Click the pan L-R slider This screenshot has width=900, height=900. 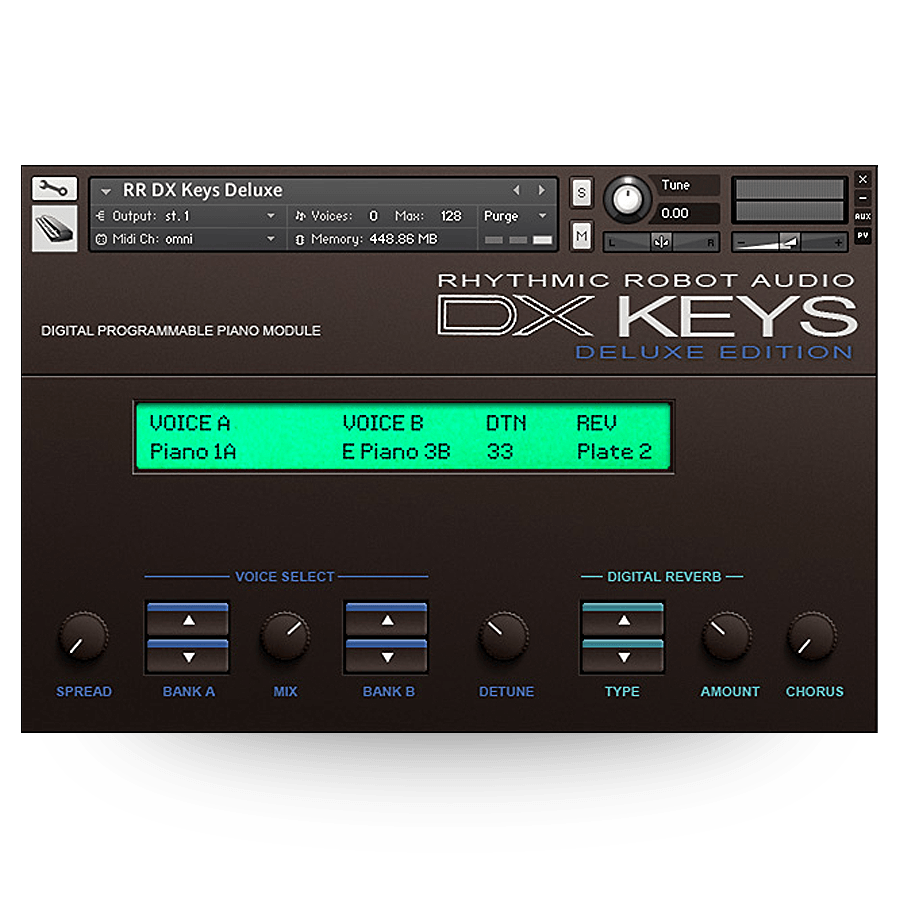point(661,242)
